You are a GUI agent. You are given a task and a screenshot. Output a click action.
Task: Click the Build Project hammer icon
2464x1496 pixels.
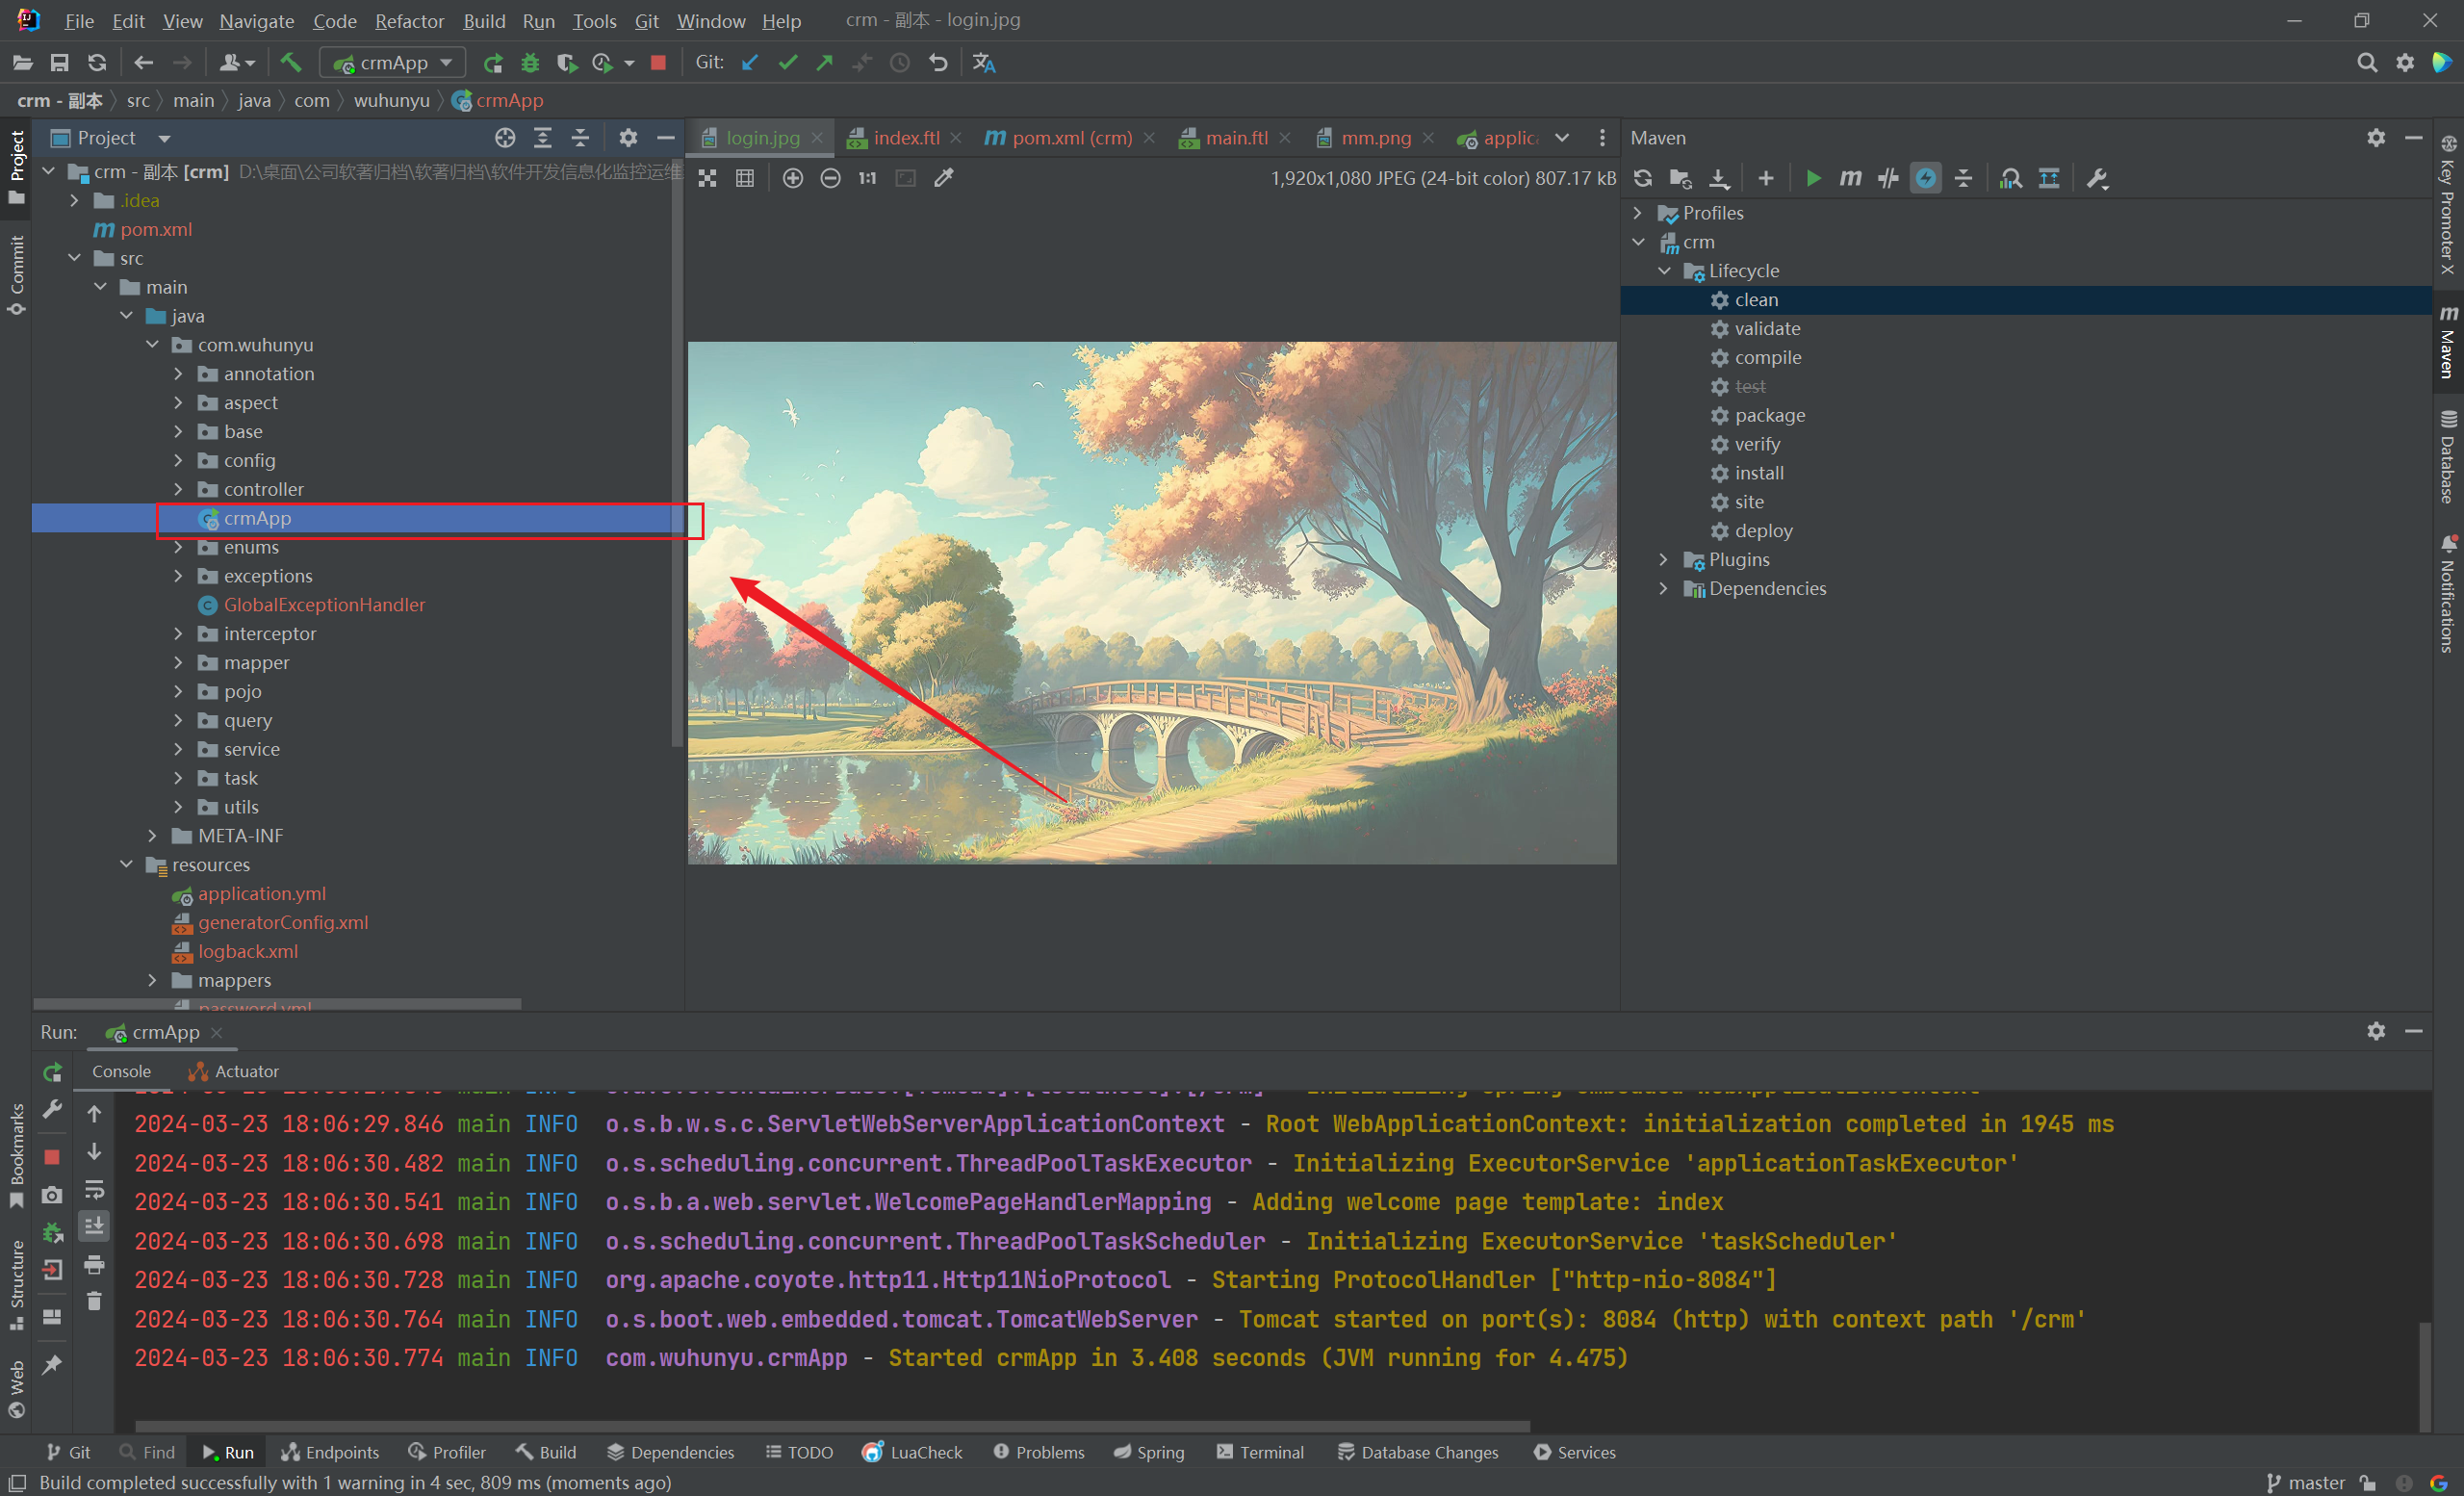coord(291,63)
